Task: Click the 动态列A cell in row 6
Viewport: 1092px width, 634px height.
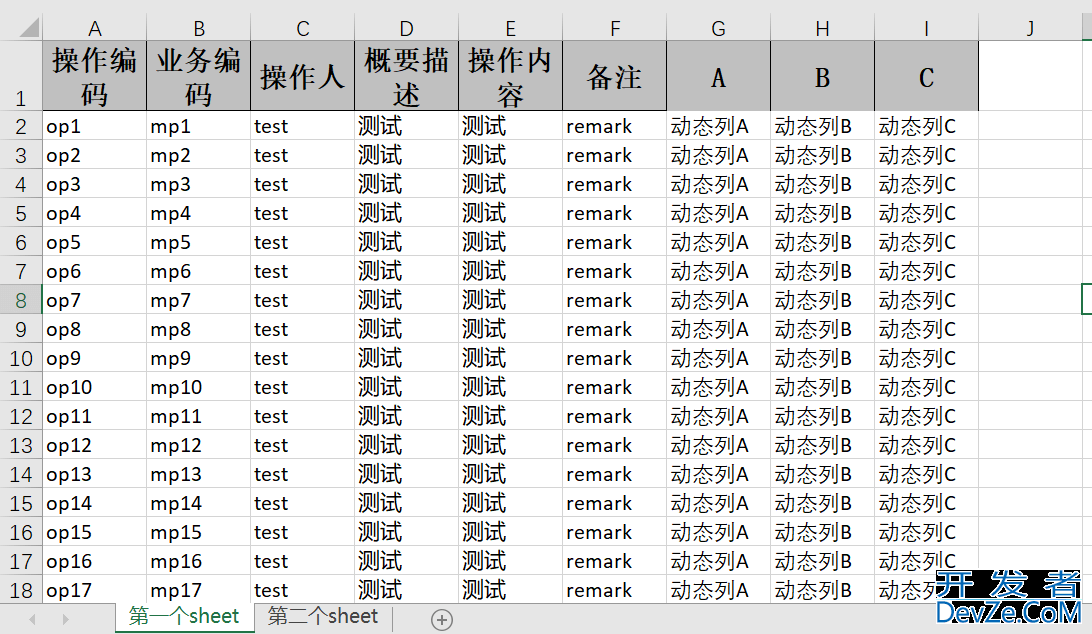Action: (718, 271)
